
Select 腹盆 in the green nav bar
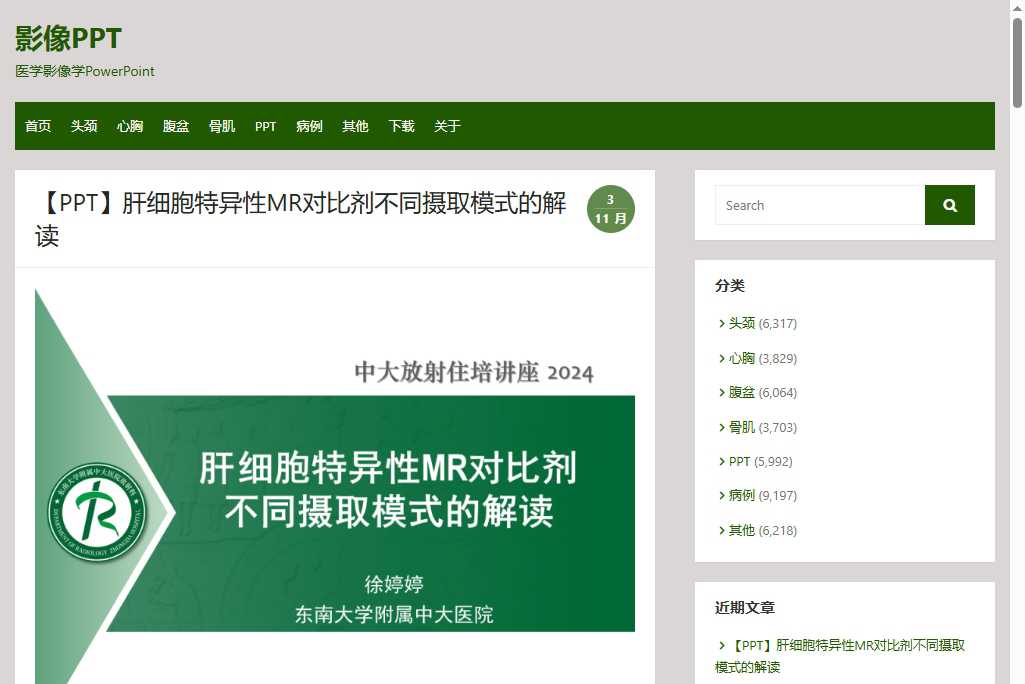[176, 126]
